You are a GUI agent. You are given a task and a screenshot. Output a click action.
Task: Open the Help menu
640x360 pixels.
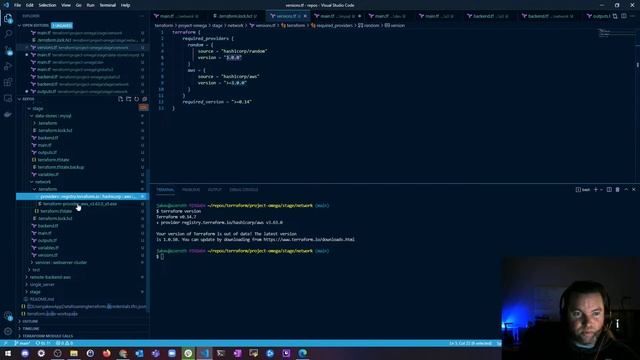click(x=125, y=5)
